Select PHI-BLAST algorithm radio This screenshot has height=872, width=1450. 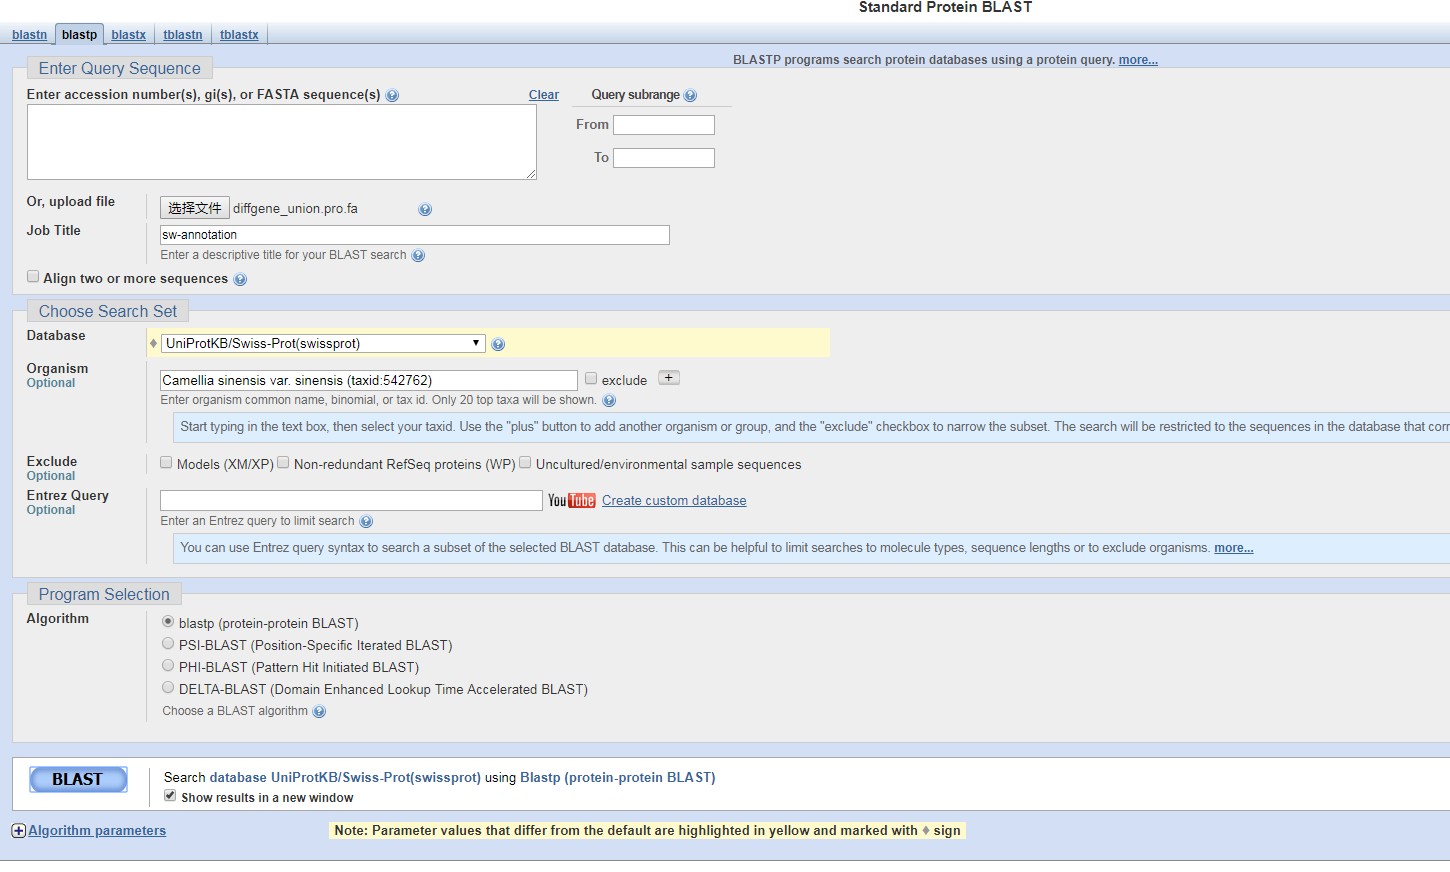[x=168, y=666]
